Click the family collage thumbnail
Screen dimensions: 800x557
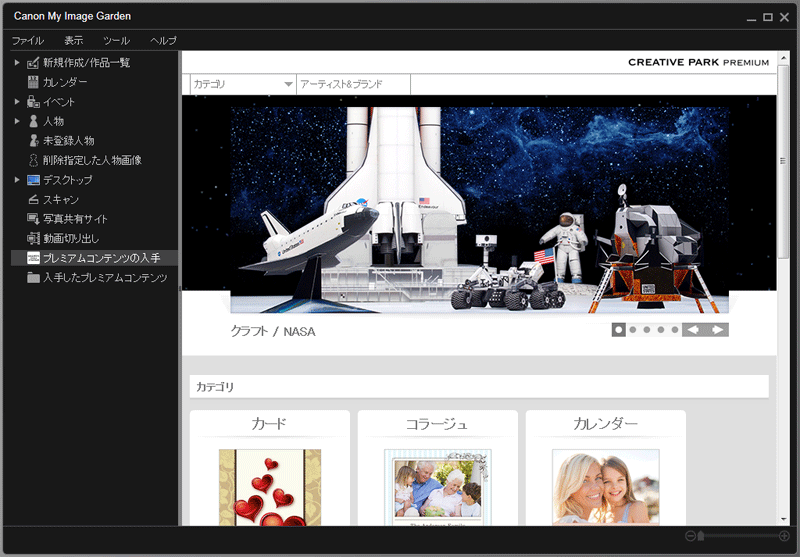click(438, 487)
